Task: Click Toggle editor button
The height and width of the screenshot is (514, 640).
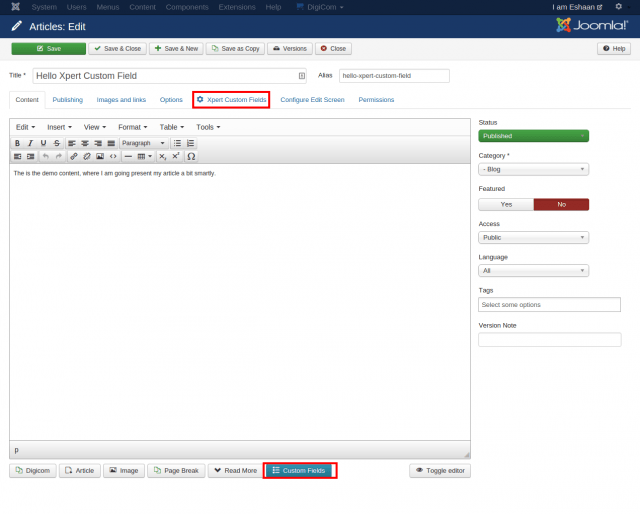Action: point(440,471)
